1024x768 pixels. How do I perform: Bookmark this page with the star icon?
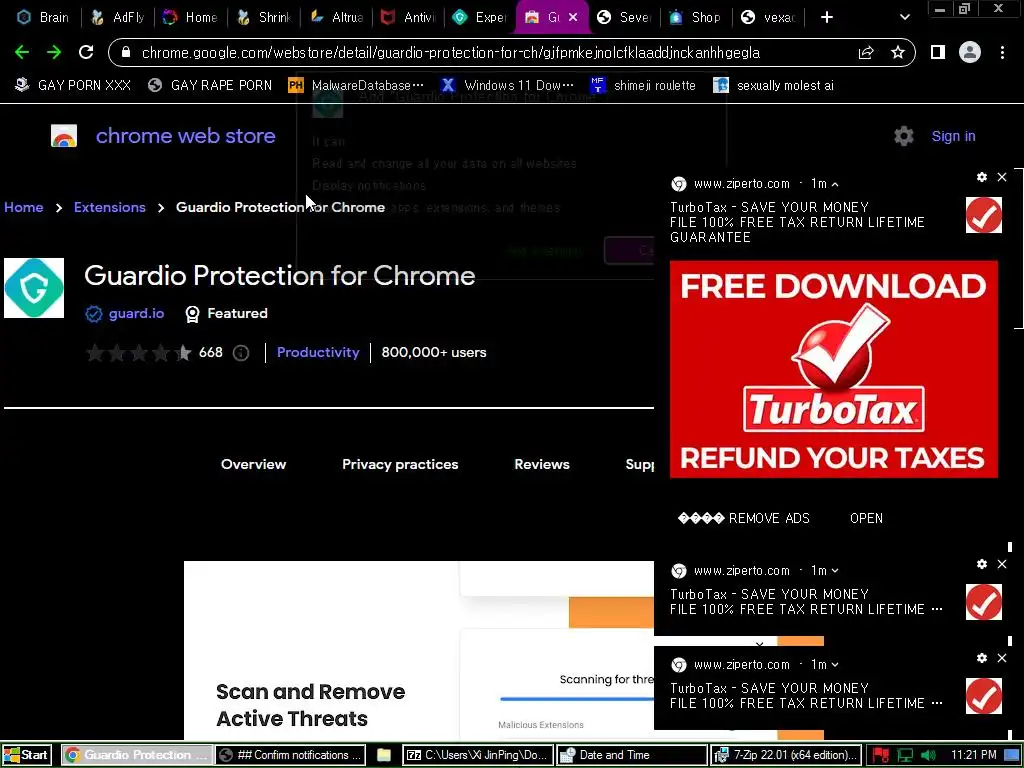[898, 53]
